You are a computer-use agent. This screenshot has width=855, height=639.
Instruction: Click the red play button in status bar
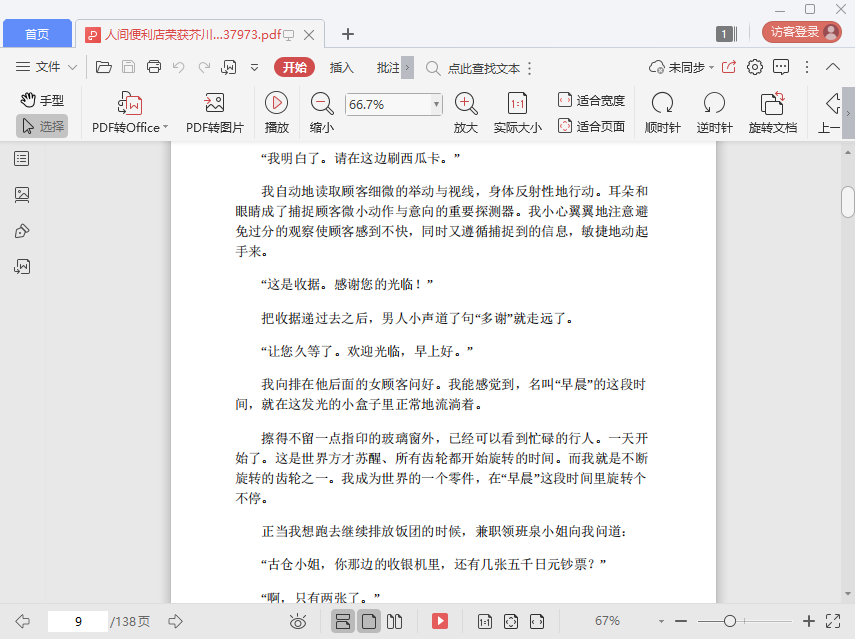(x=439, y=621)
